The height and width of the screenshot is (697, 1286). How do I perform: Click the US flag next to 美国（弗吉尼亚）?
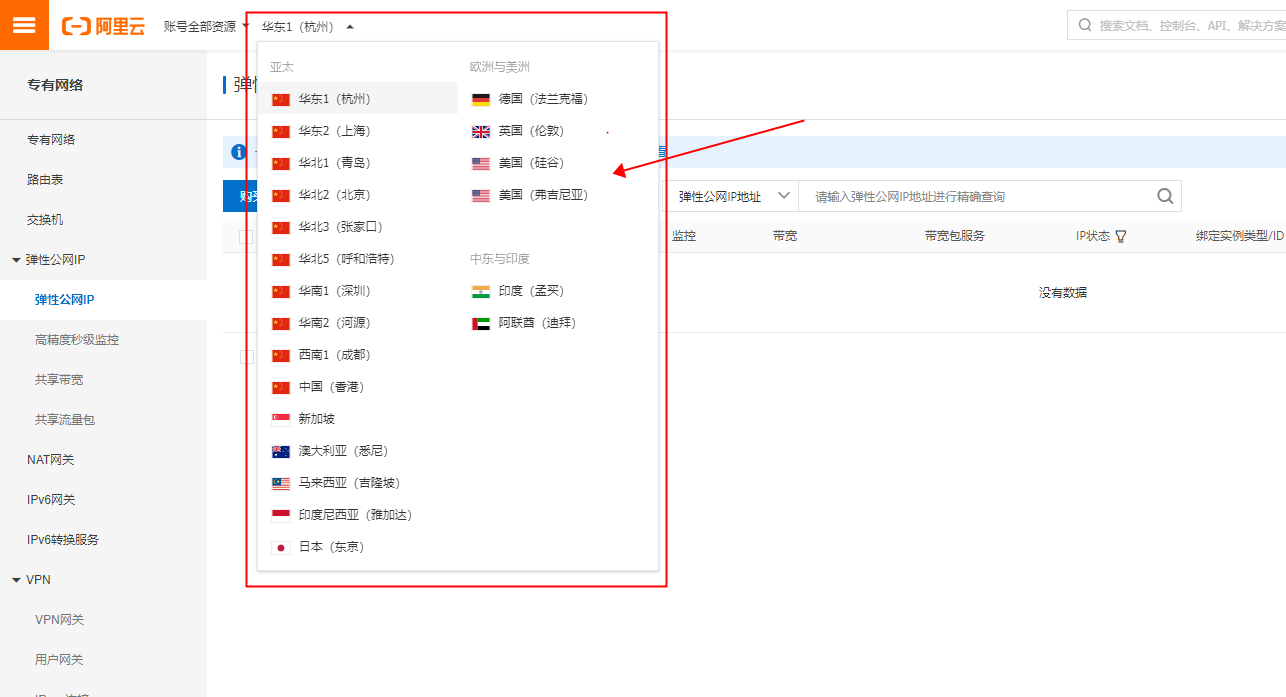click(481, 195)
